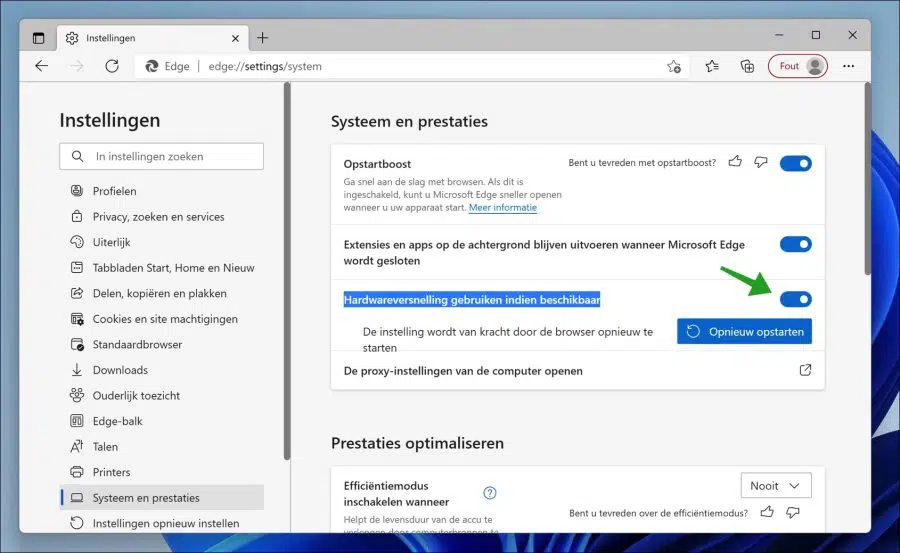Open Instellingen opnieuw instellen section
Viewport: 900px width, 553px height.
(x=161, y=523)
